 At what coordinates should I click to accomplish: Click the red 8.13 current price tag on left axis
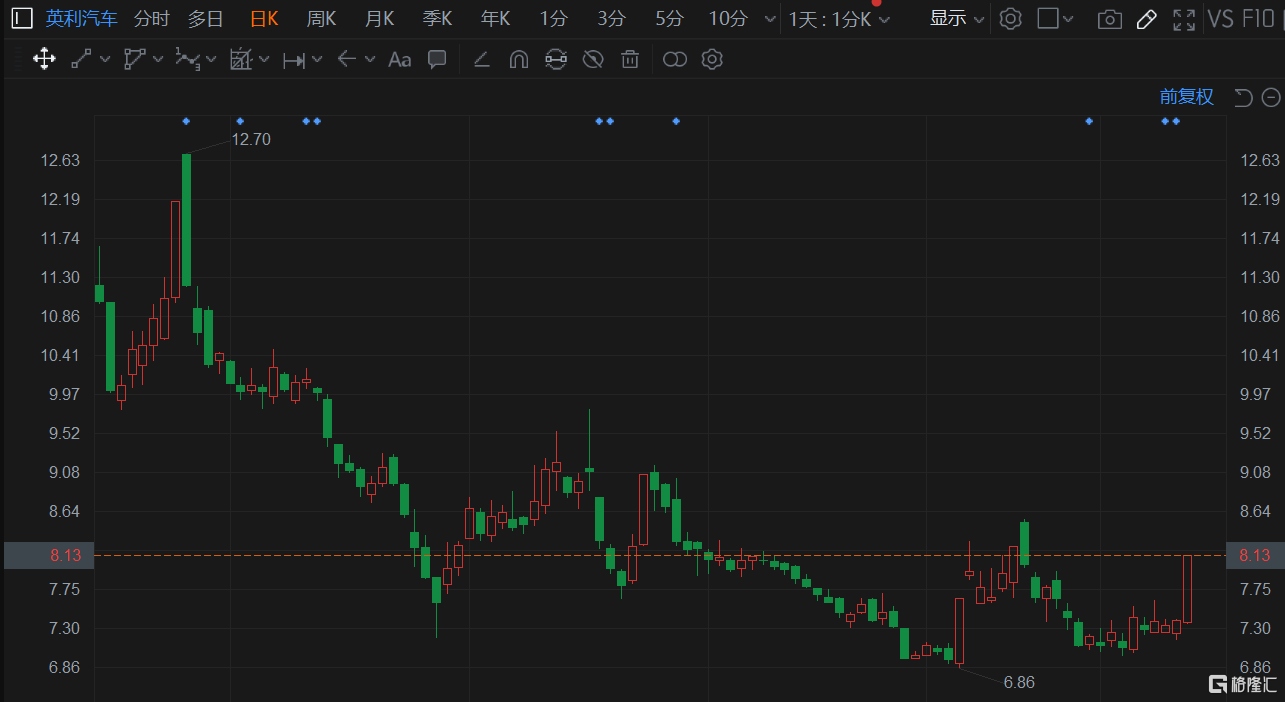pos(48,556)
